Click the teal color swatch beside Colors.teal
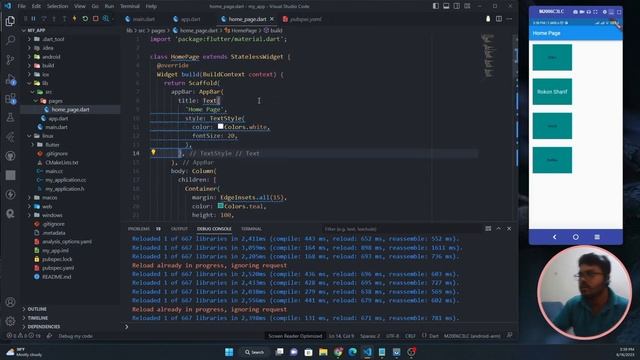Image resolution: width=640 pixels, height=360 pixels. click(x=220, y=206)
